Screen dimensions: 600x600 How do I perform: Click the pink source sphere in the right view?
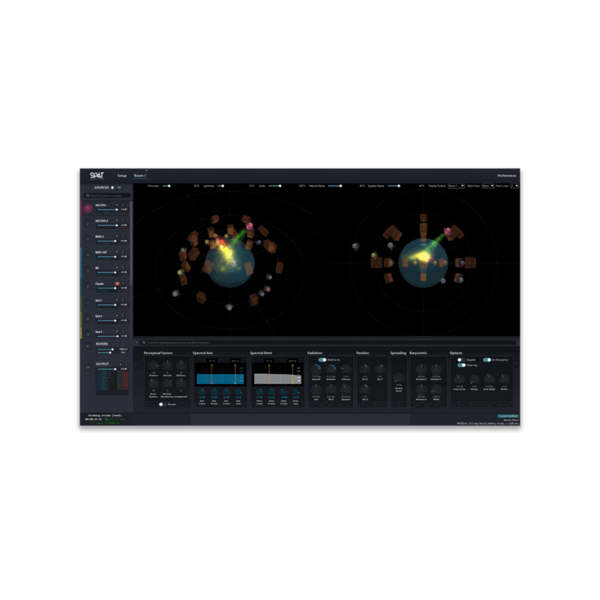447,231
